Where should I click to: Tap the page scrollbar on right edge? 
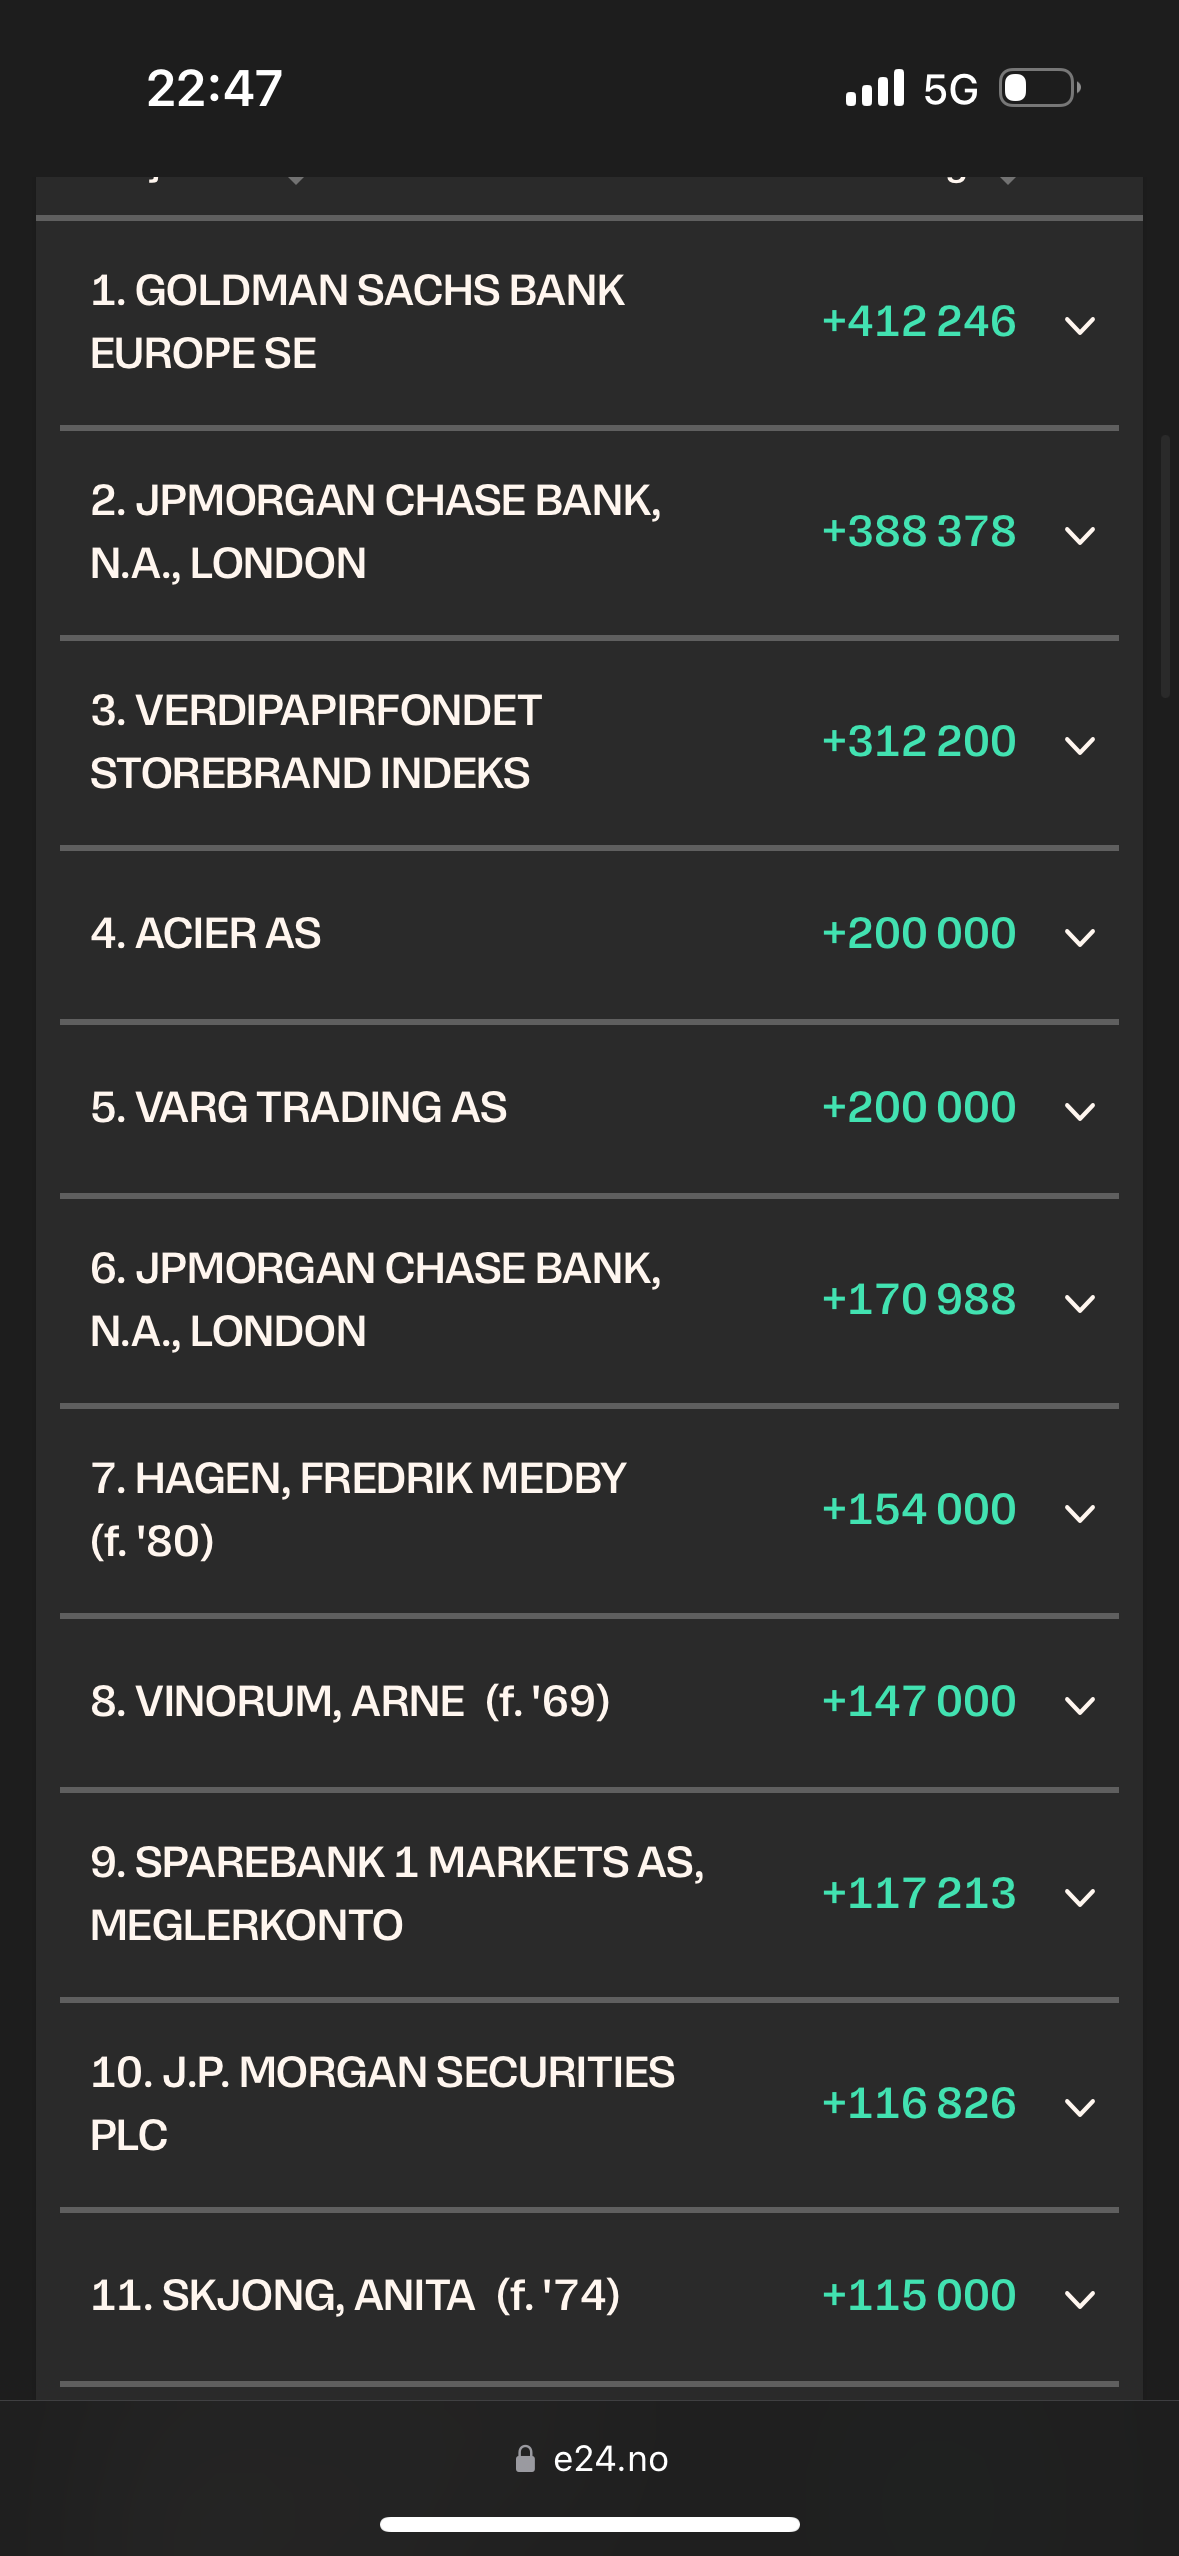[1165, 565]
